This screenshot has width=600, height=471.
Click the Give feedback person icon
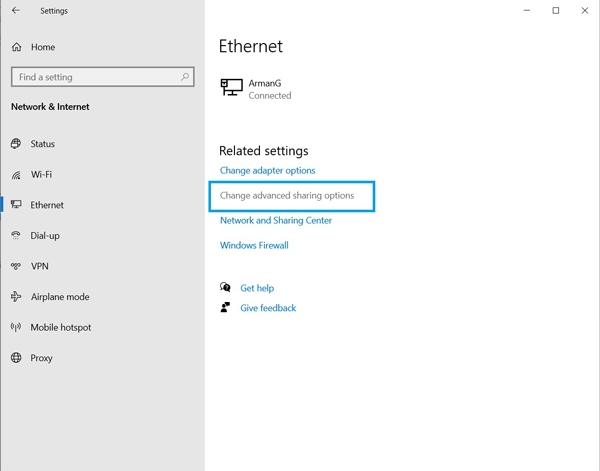[x=225, y=307]
